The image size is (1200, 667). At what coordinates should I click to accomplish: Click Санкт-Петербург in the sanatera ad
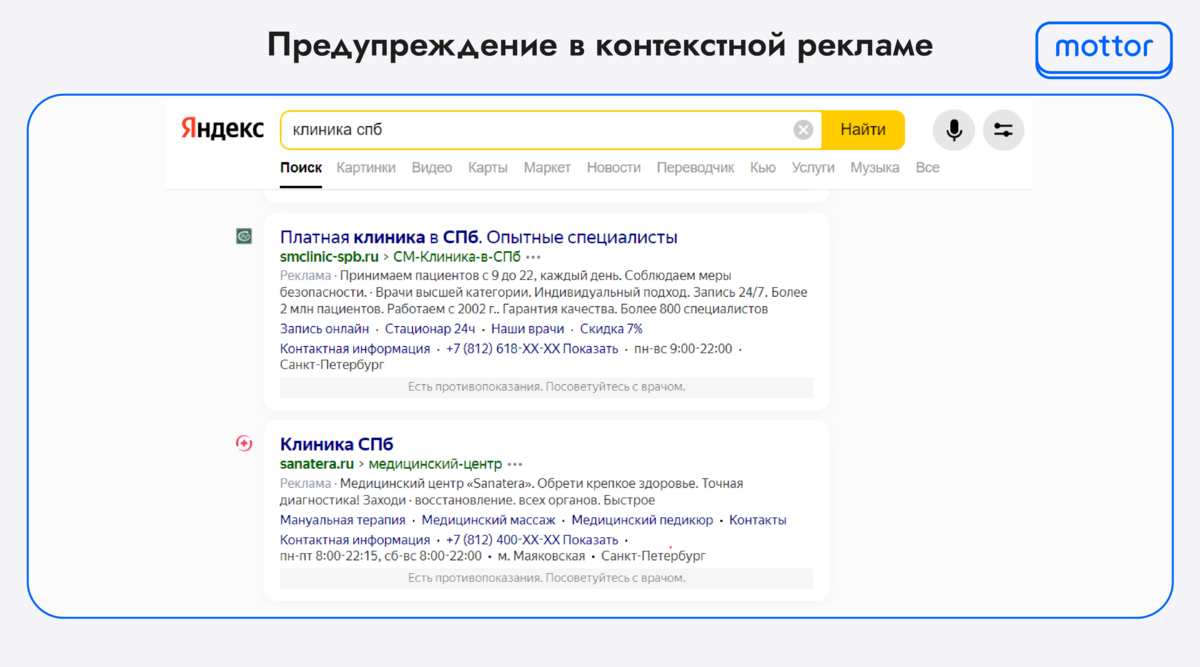[x=653, y=555]
